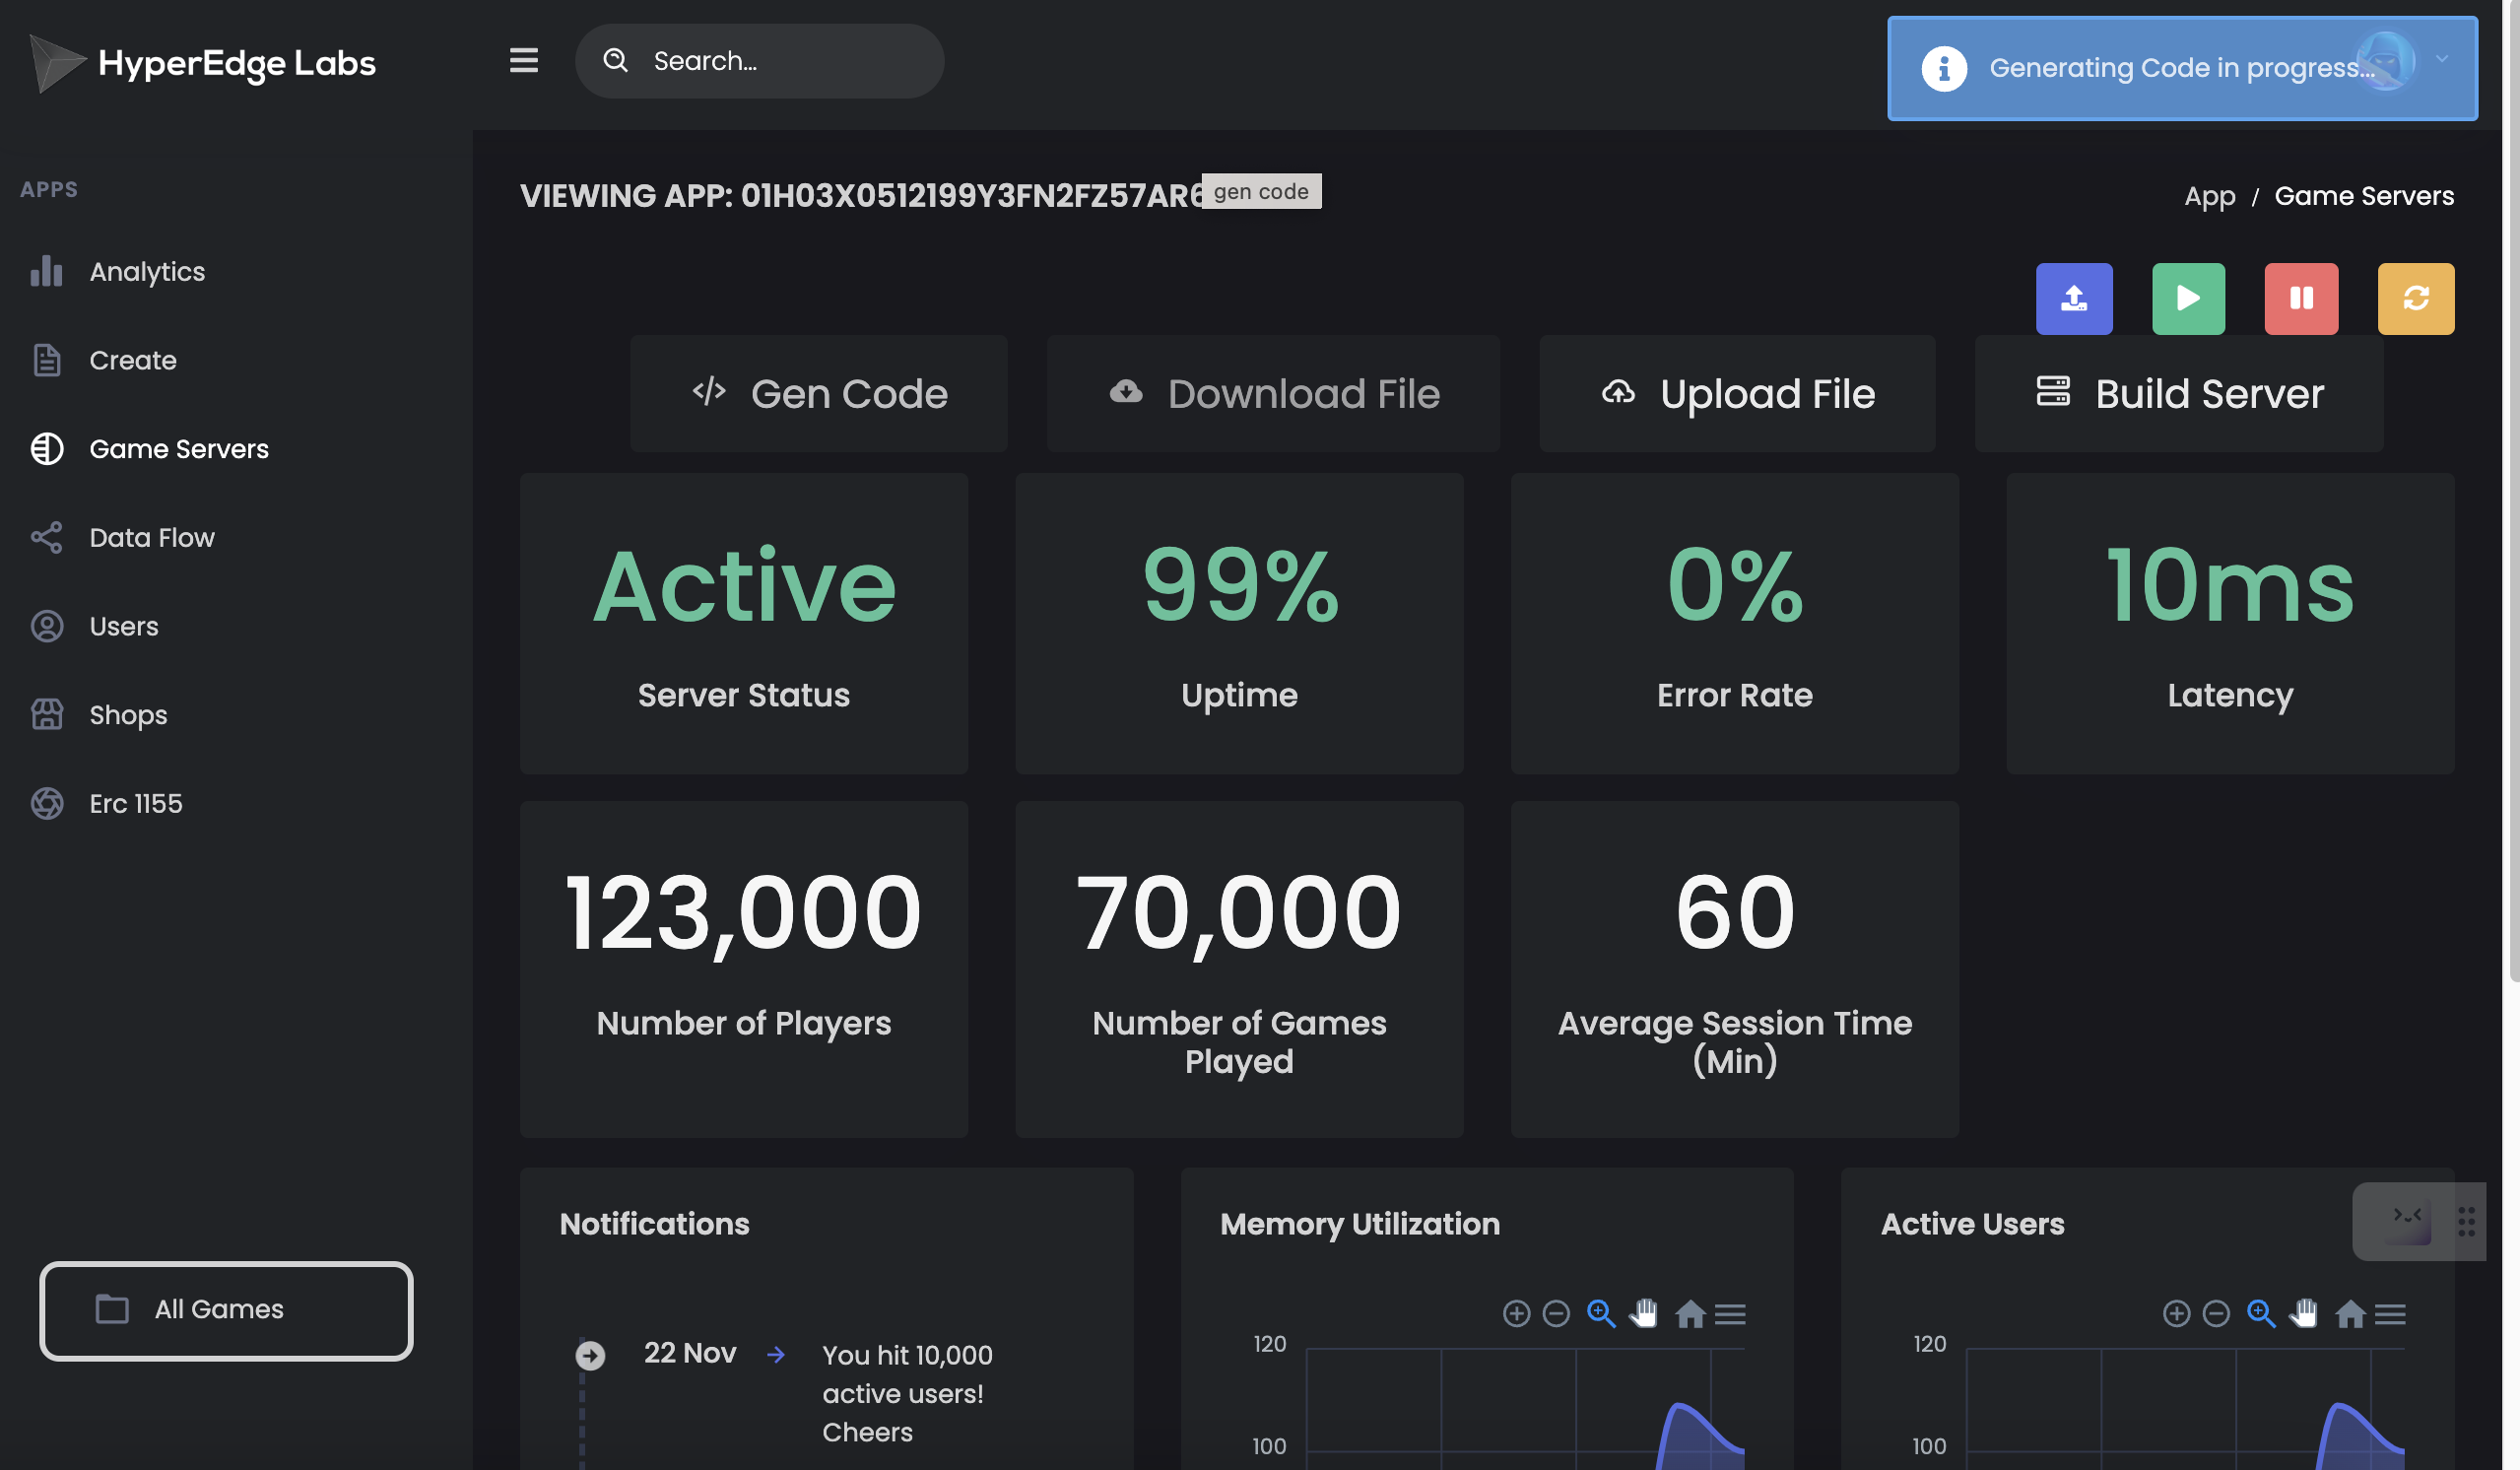Click the Analytics bar chart icon
This screenshot has height=1470, width=2520.
[x=46, y=271]
